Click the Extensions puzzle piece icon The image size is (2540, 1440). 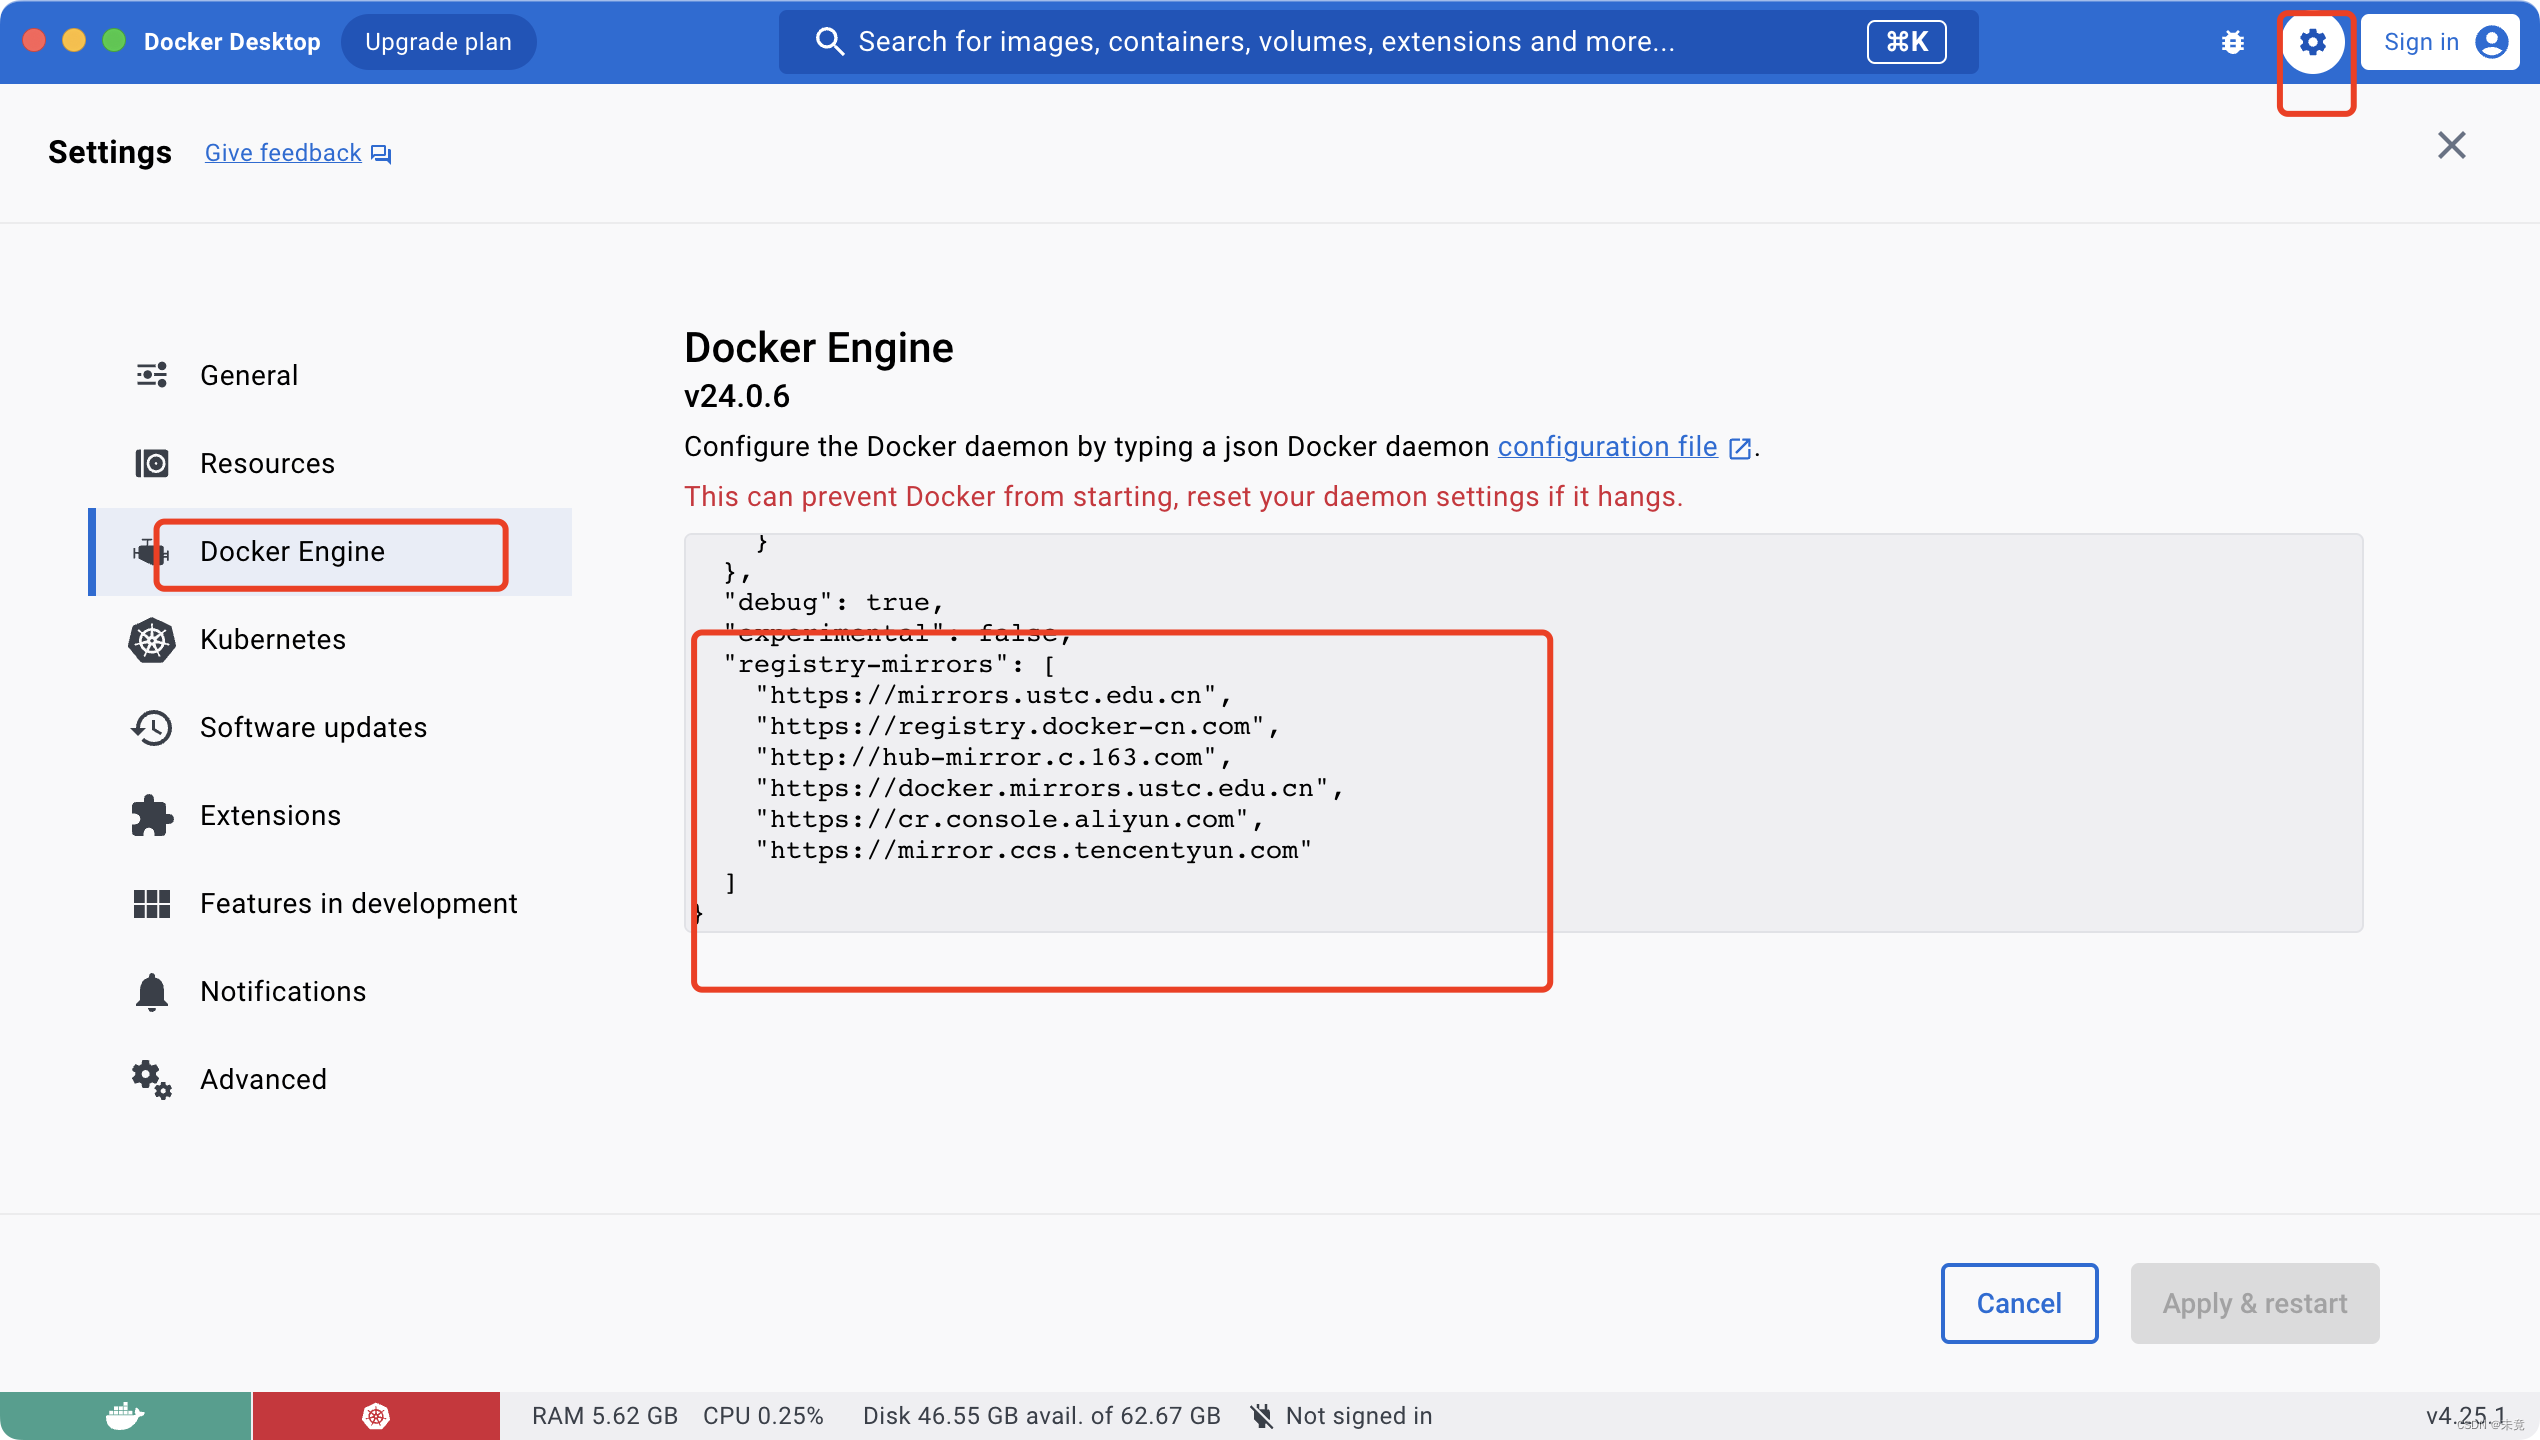(152, 815)
